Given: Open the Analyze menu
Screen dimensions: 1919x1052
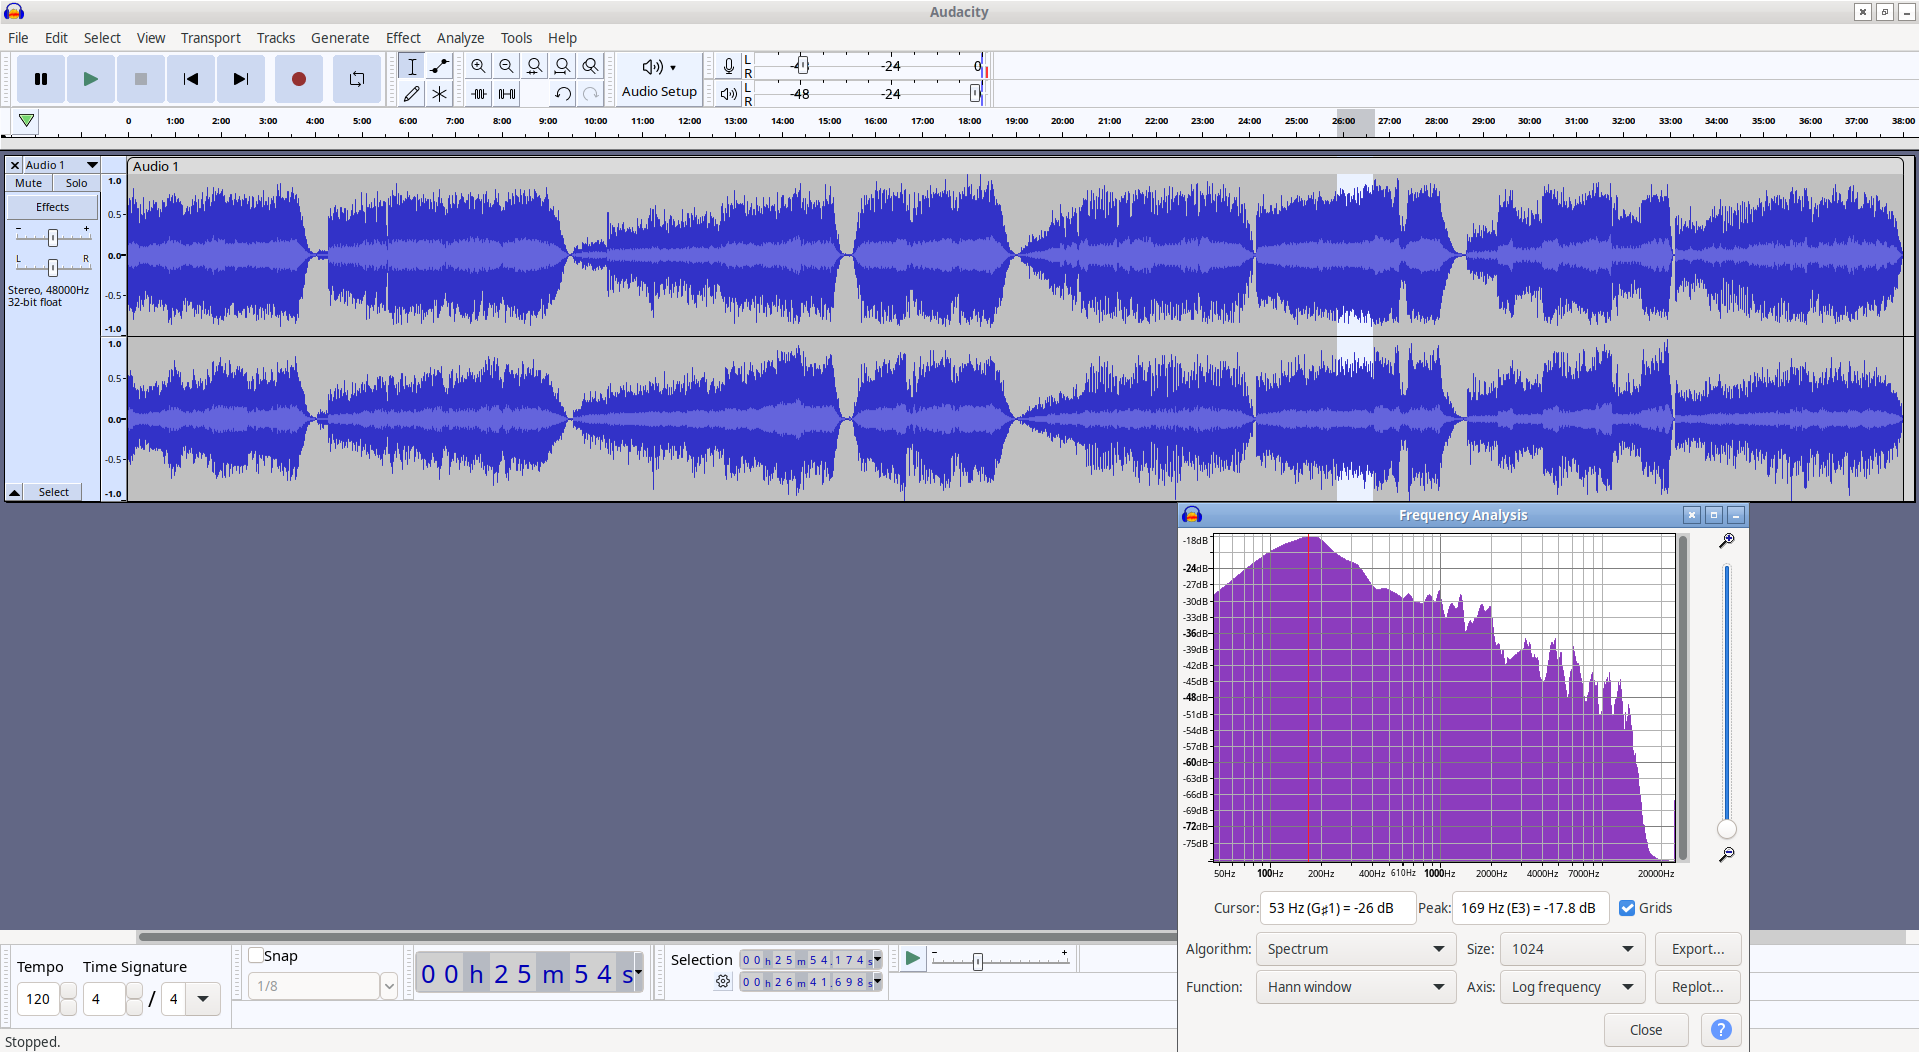Looking at the screenshot, I should coord(460,38).
